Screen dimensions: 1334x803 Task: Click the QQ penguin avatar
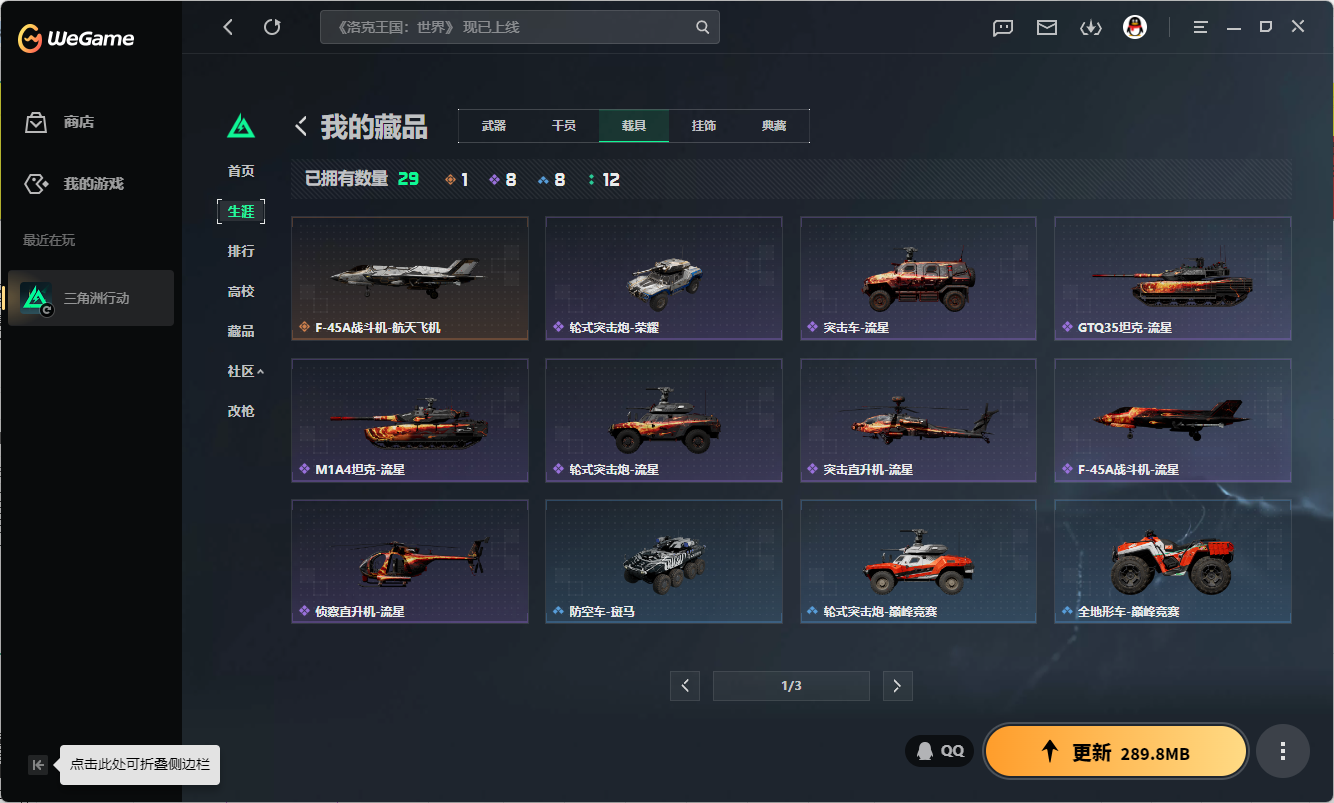[x=1134, y=28]
